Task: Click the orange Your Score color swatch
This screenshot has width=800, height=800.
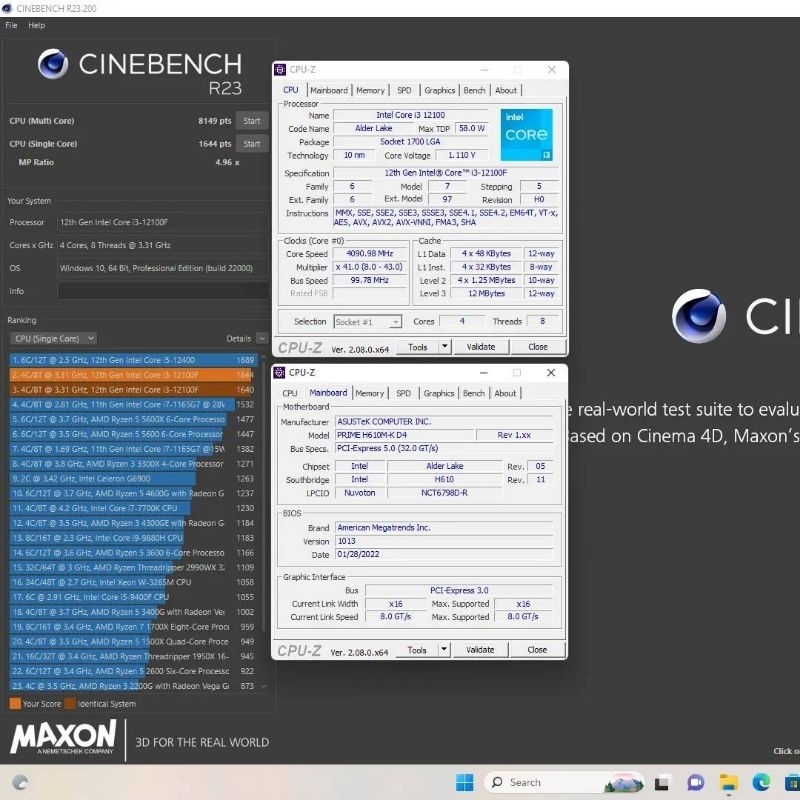Action: (x=15, y=704)
